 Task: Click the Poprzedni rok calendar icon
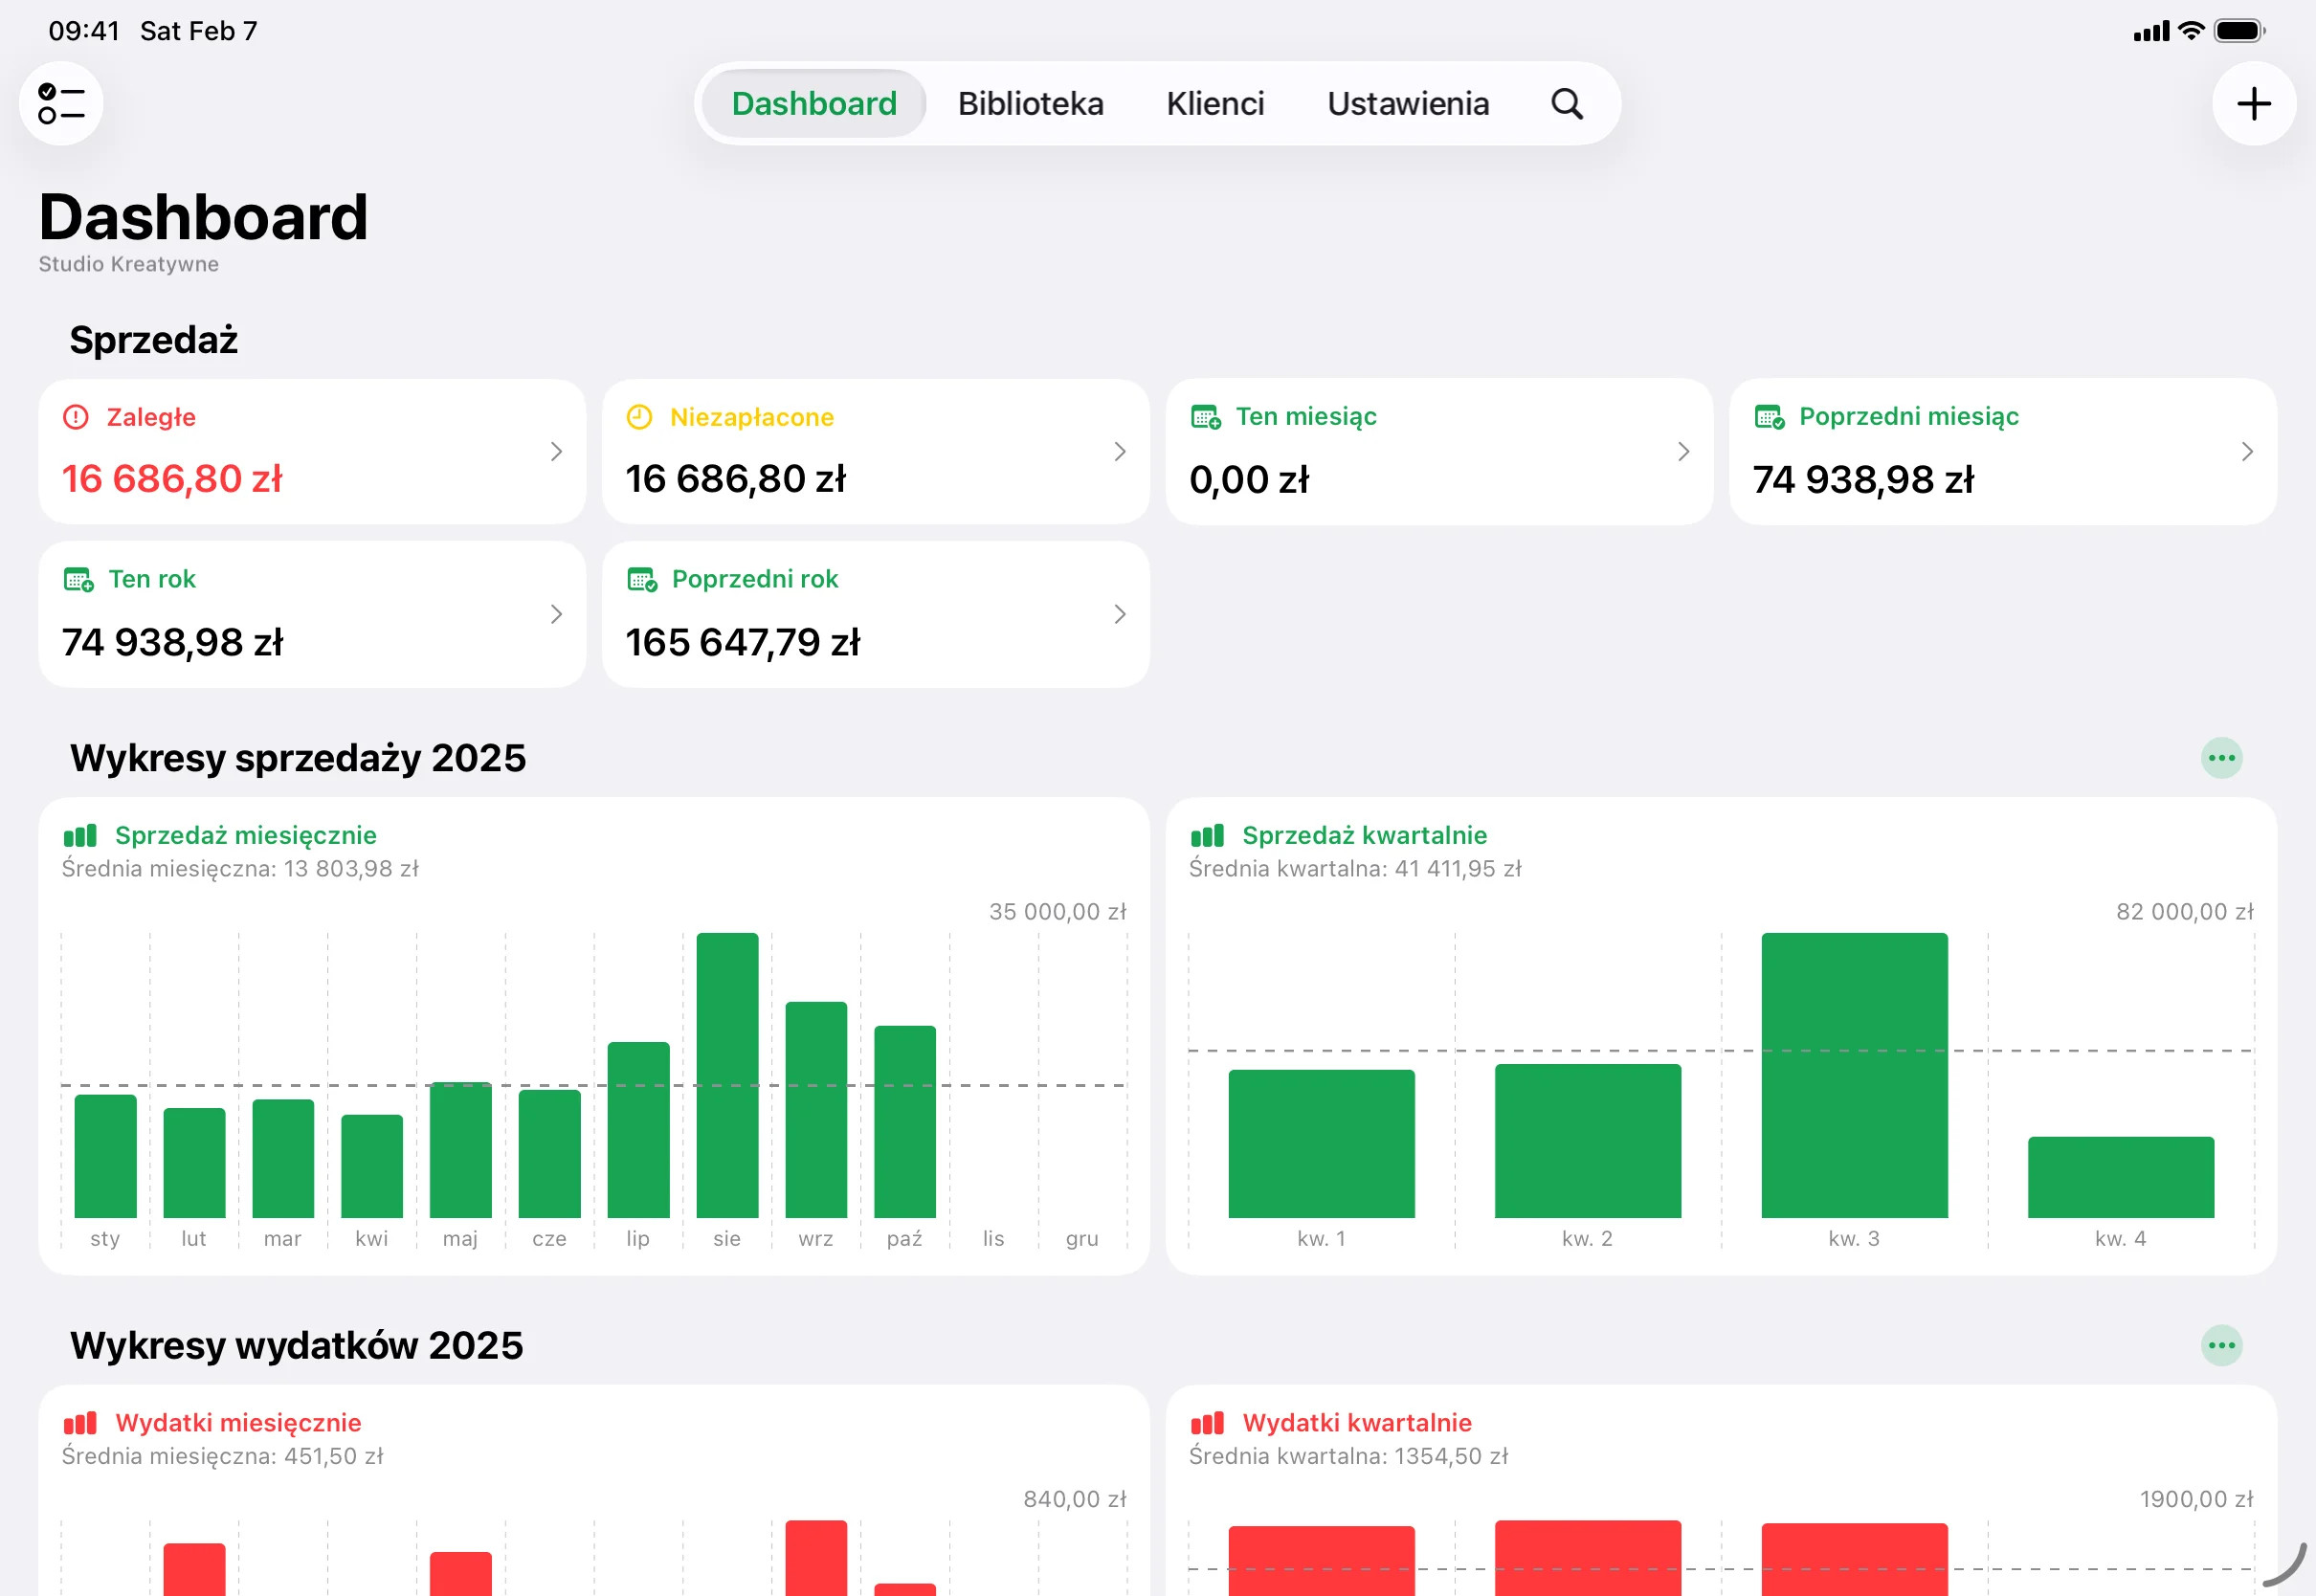pos(642,579)
